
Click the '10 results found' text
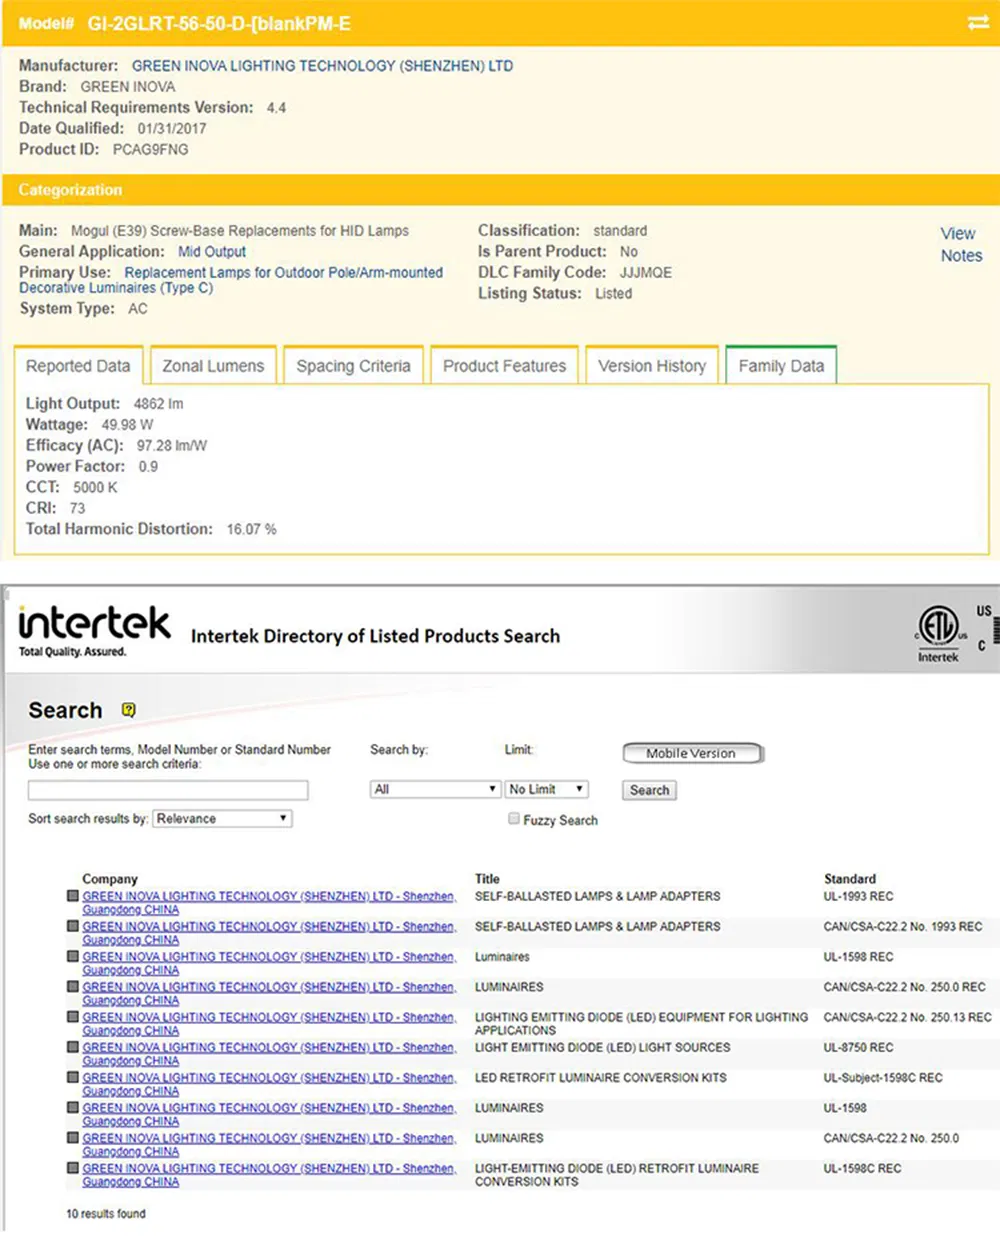pyautogui.click(x=106, y=1214)
